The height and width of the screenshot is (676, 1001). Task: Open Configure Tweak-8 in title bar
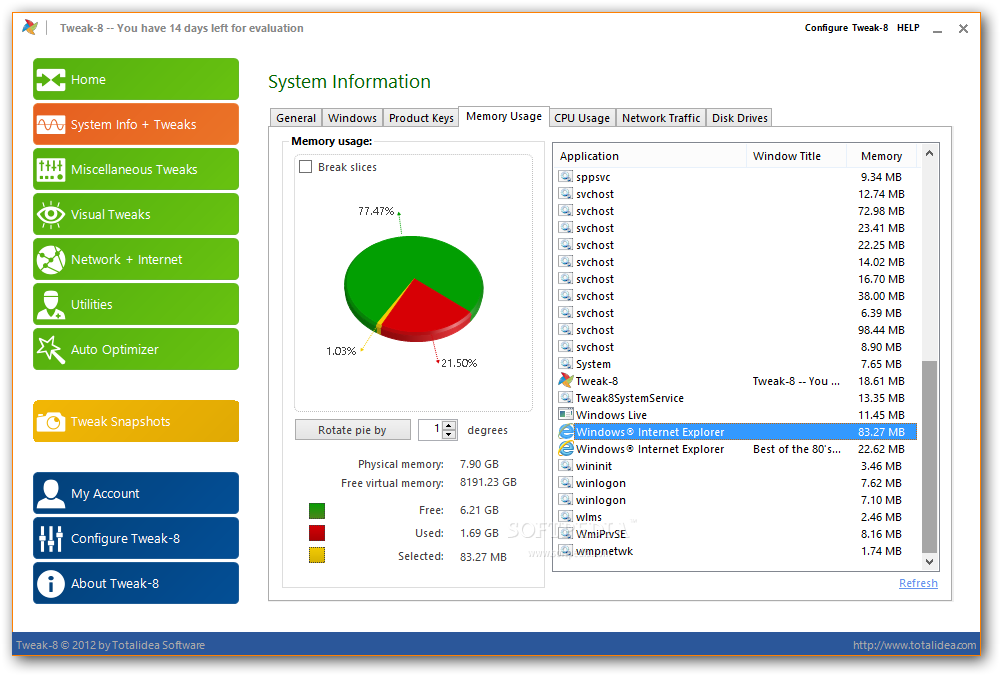(x=846, y=27)
